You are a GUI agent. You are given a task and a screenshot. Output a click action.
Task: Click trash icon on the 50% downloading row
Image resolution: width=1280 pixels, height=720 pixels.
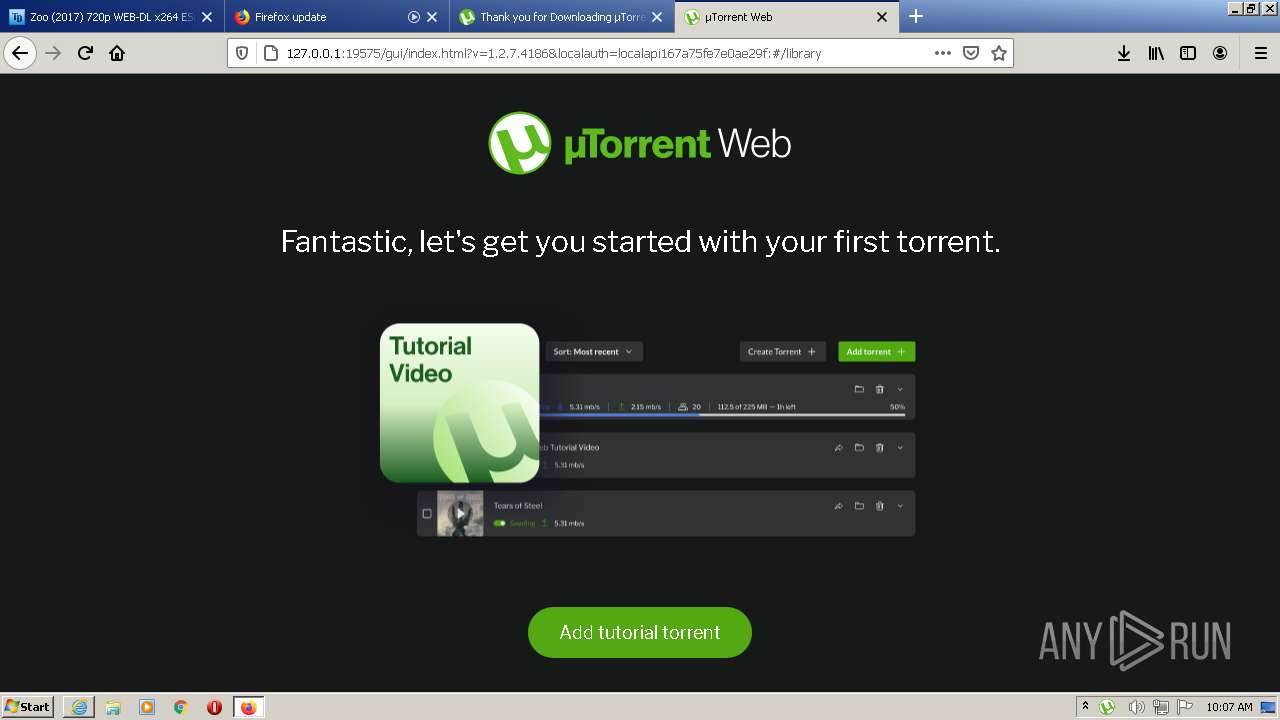tap(880, 390)
